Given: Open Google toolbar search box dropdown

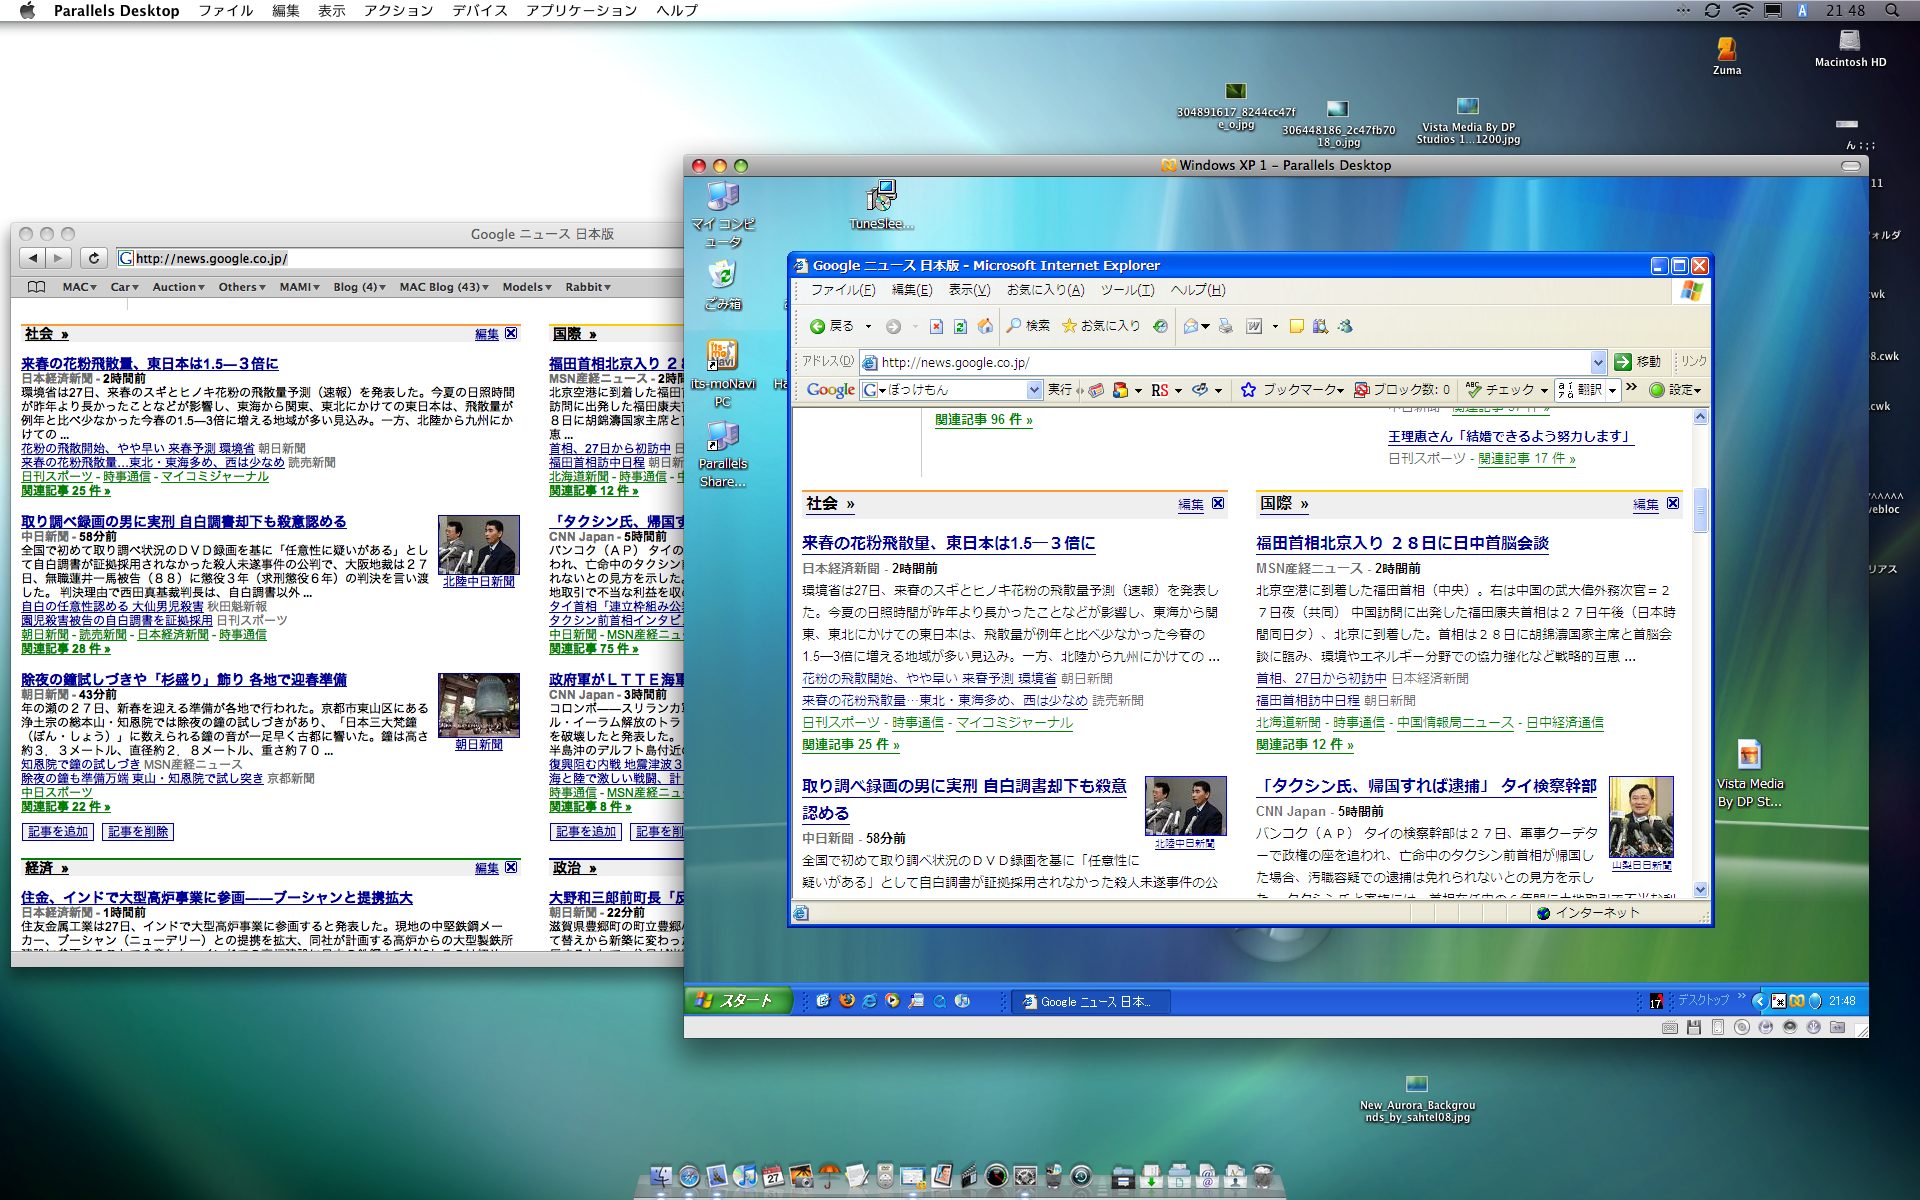Looking at the screenshot, I should tap(1034, 390).
